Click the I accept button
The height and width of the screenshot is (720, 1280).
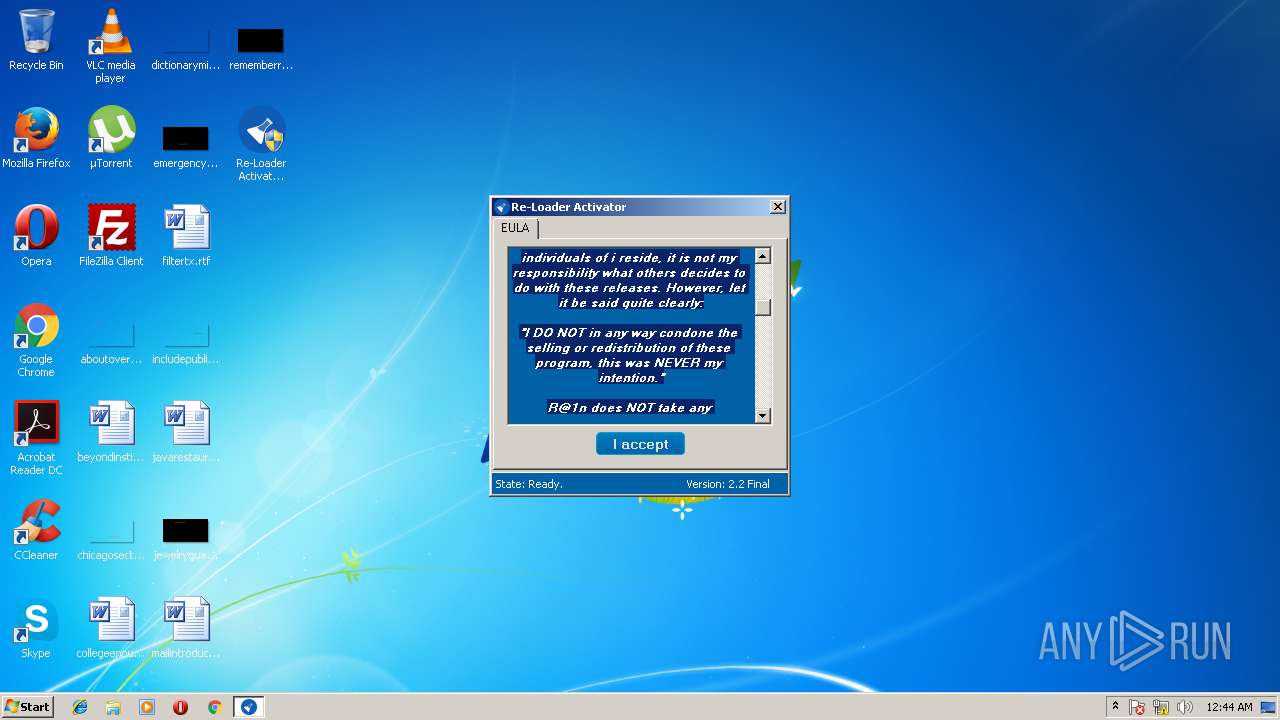point(640,444)
